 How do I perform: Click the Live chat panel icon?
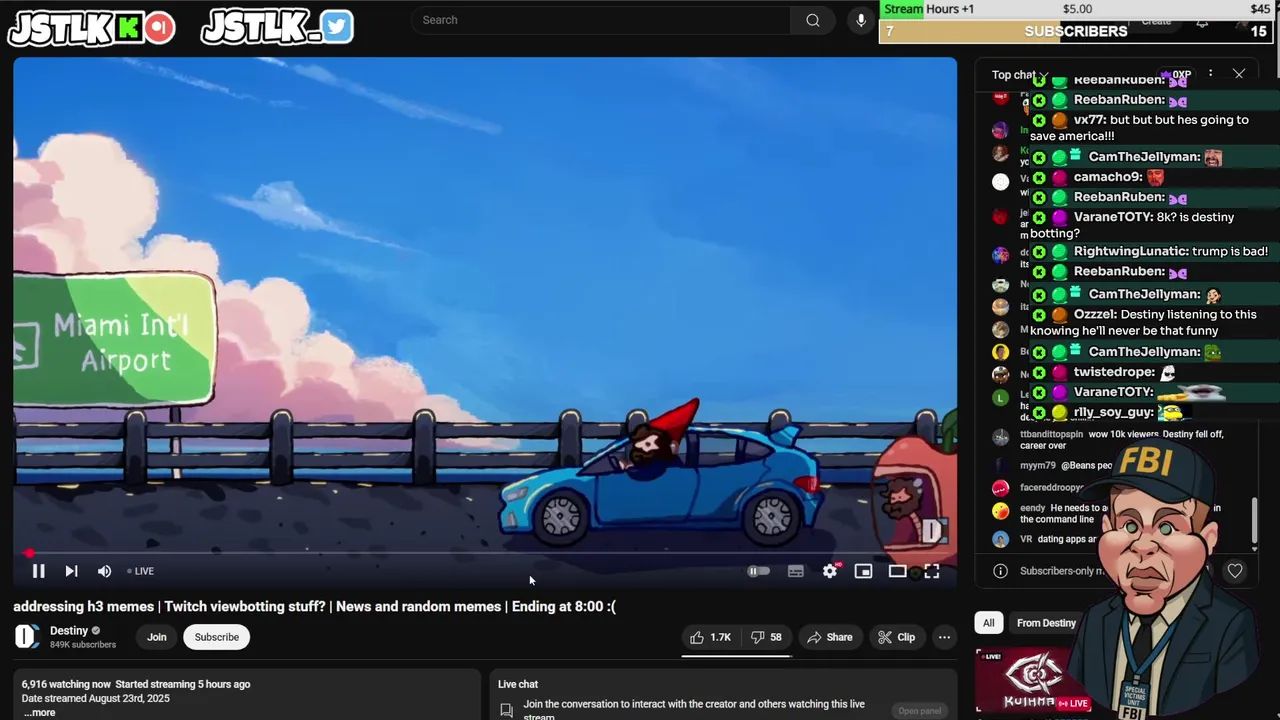507,710
